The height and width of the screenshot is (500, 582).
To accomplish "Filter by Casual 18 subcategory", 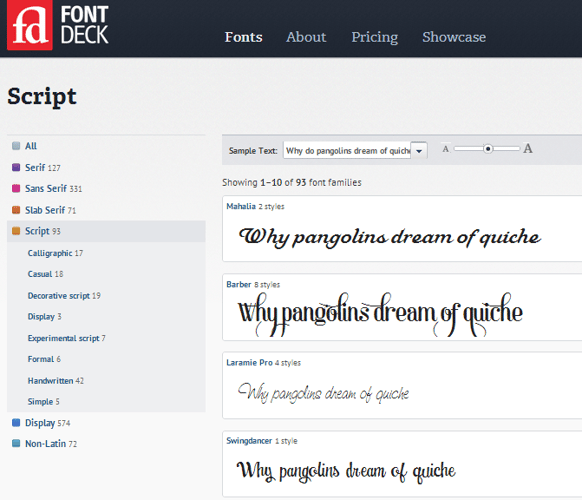I will pyautogui.click(x=45, y=274).
